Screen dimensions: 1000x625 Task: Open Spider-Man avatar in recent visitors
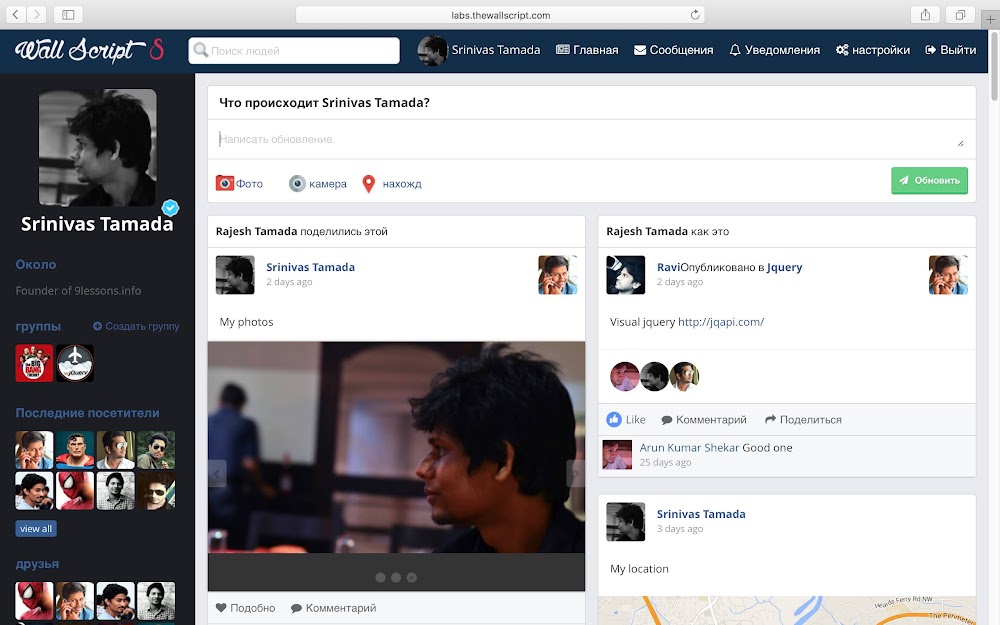tap(75, 490)
